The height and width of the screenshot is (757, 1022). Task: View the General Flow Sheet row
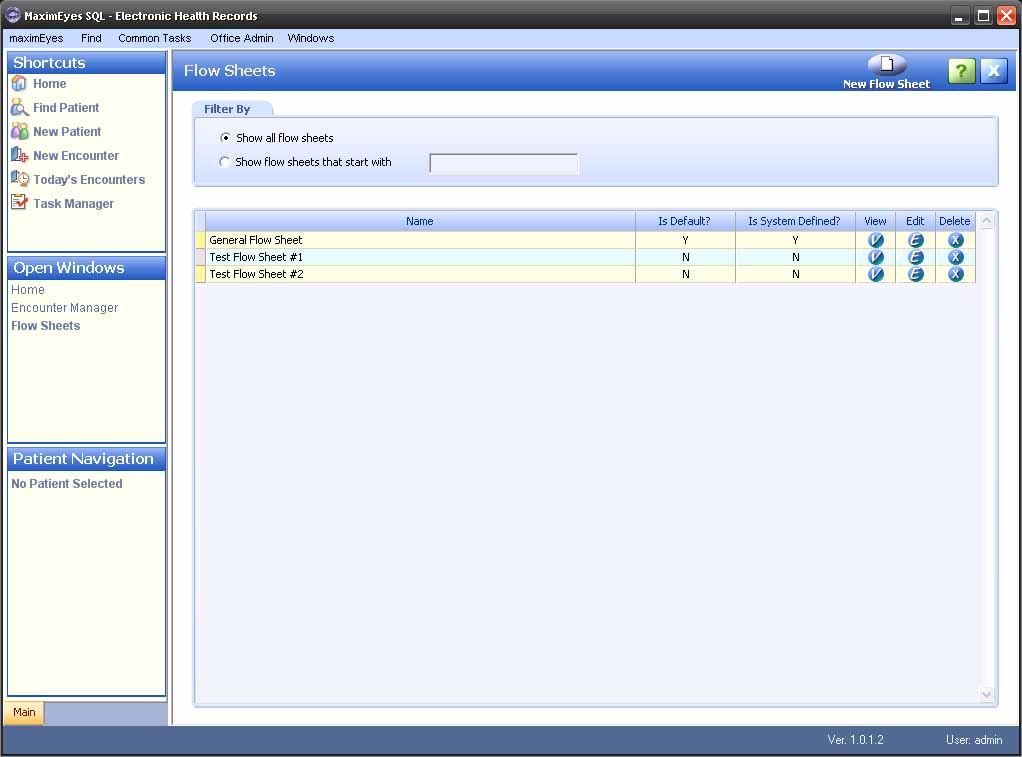pyautogui.click(x=875, y=240)
